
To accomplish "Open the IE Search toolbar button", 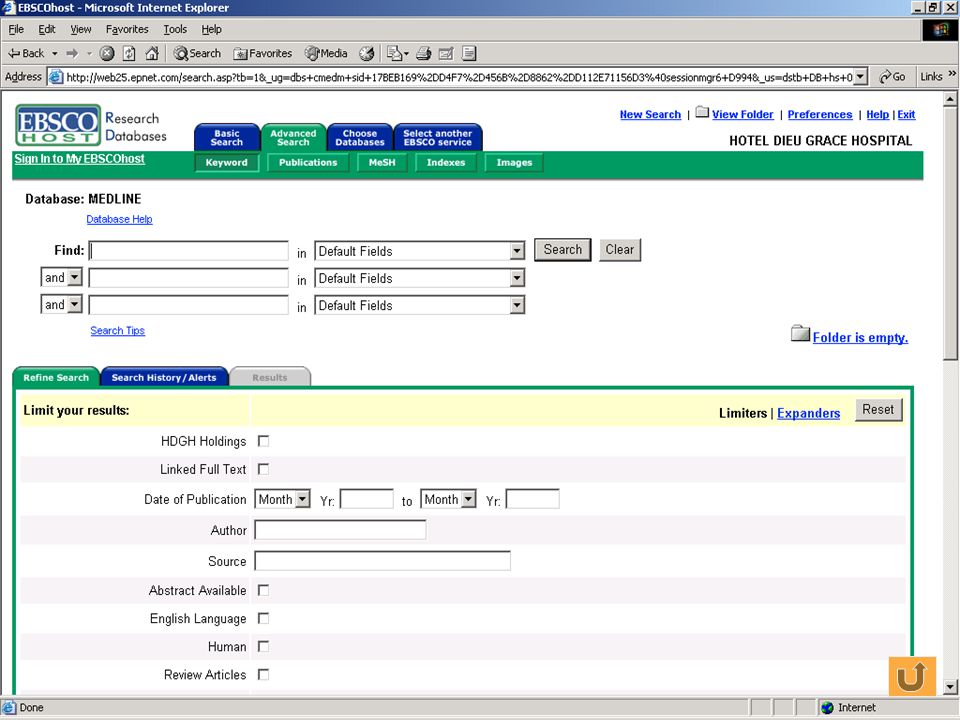I will pyautogui.click(x=197, y=54).
